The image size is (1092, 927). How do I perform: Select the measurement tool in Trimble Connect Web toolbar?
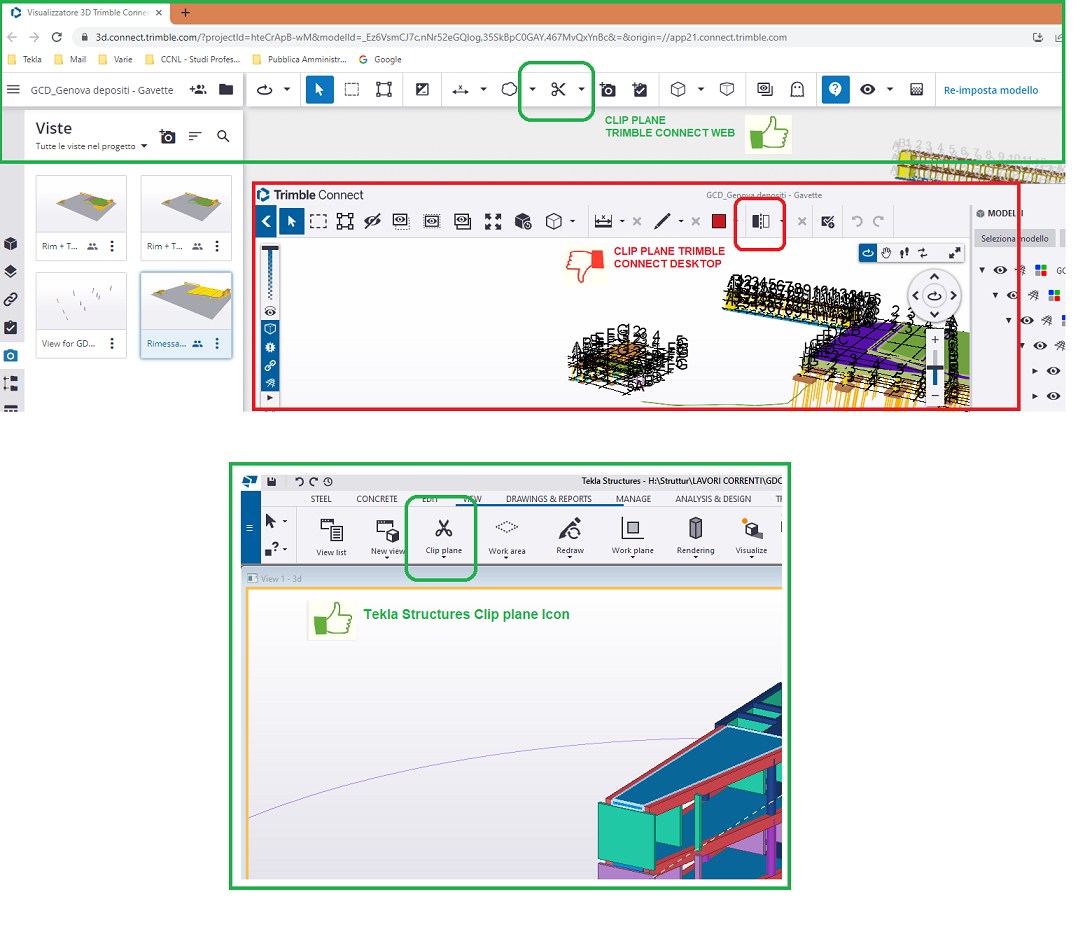(x=462, y=89)
